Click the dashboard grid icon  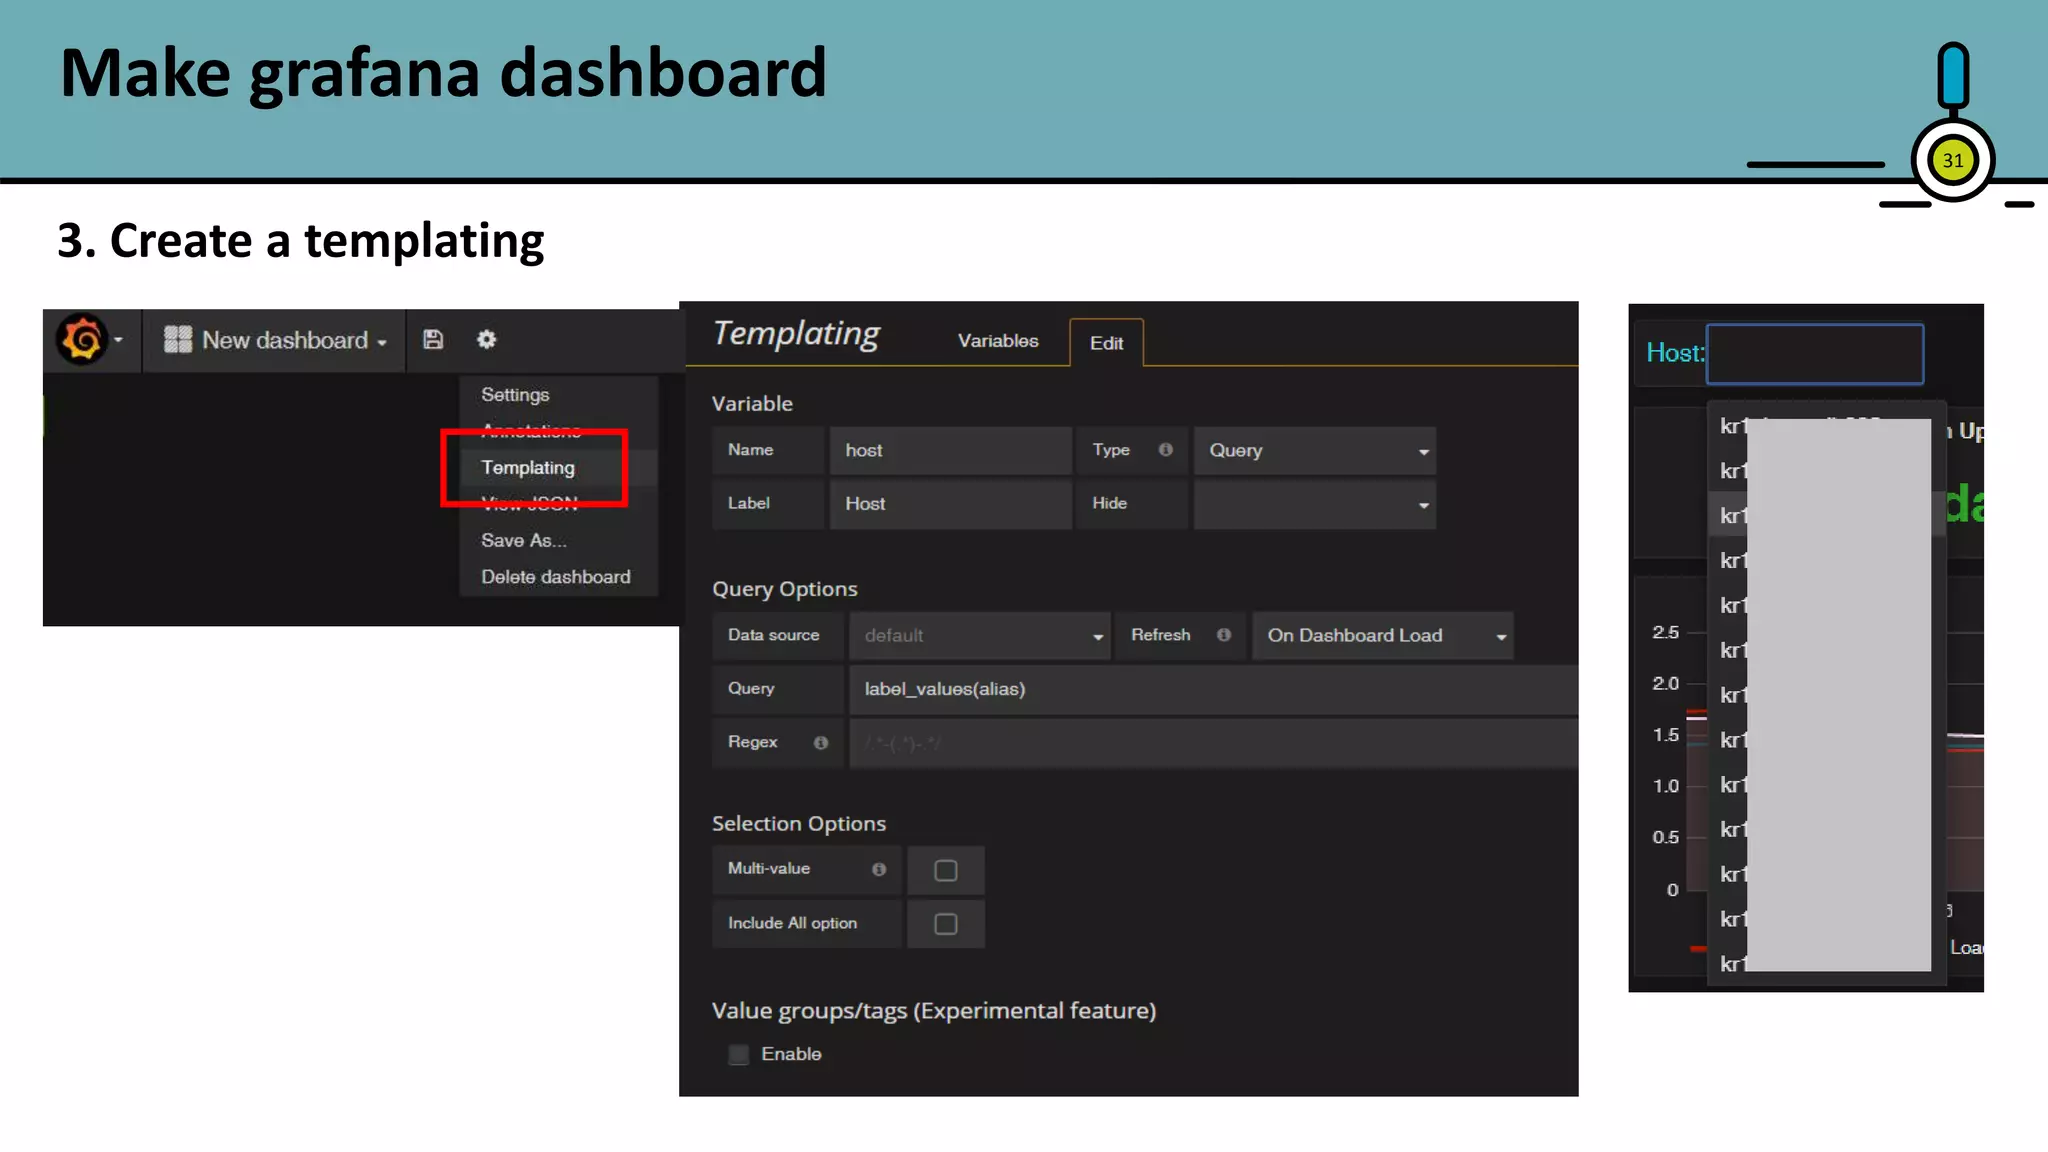178,340
